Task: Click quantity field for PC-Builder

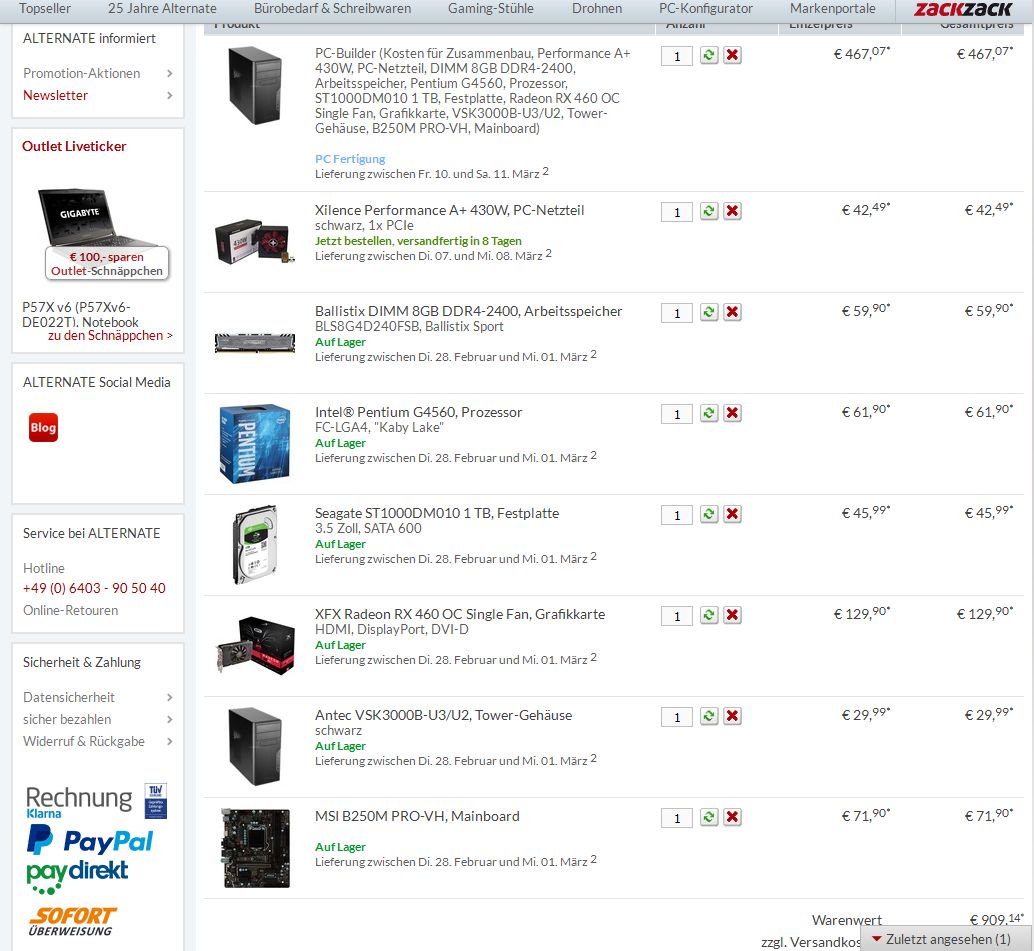Action: pos(677,56)
